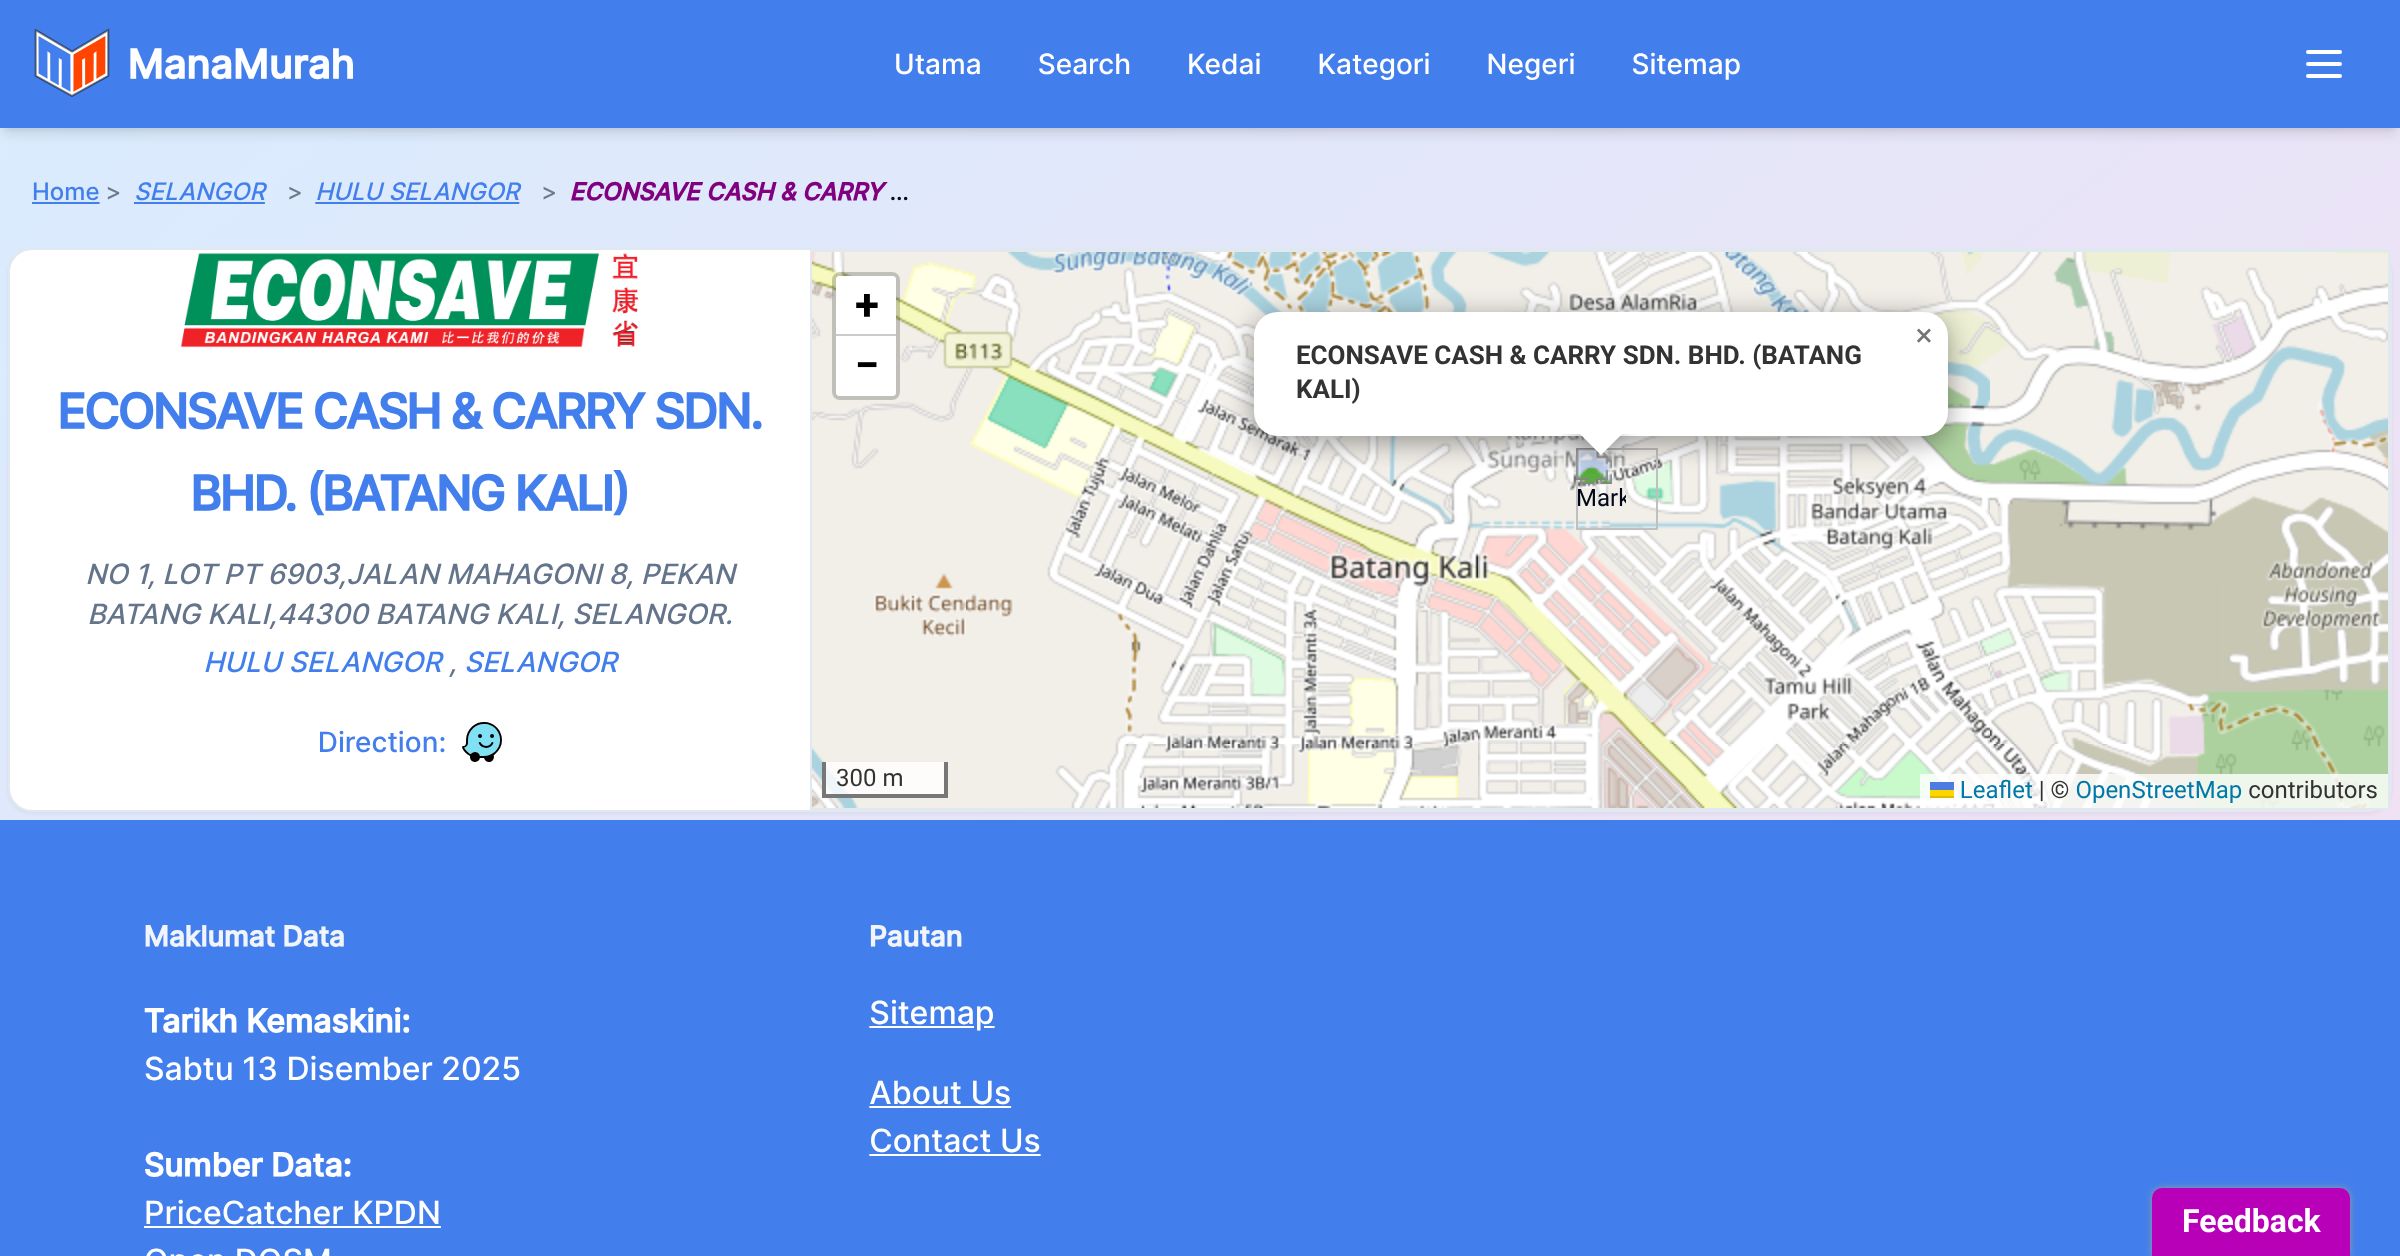Open HULU SELANGOR breadcrumb link
This screenshot has height=1256, width=2400.
pos(418,191)
